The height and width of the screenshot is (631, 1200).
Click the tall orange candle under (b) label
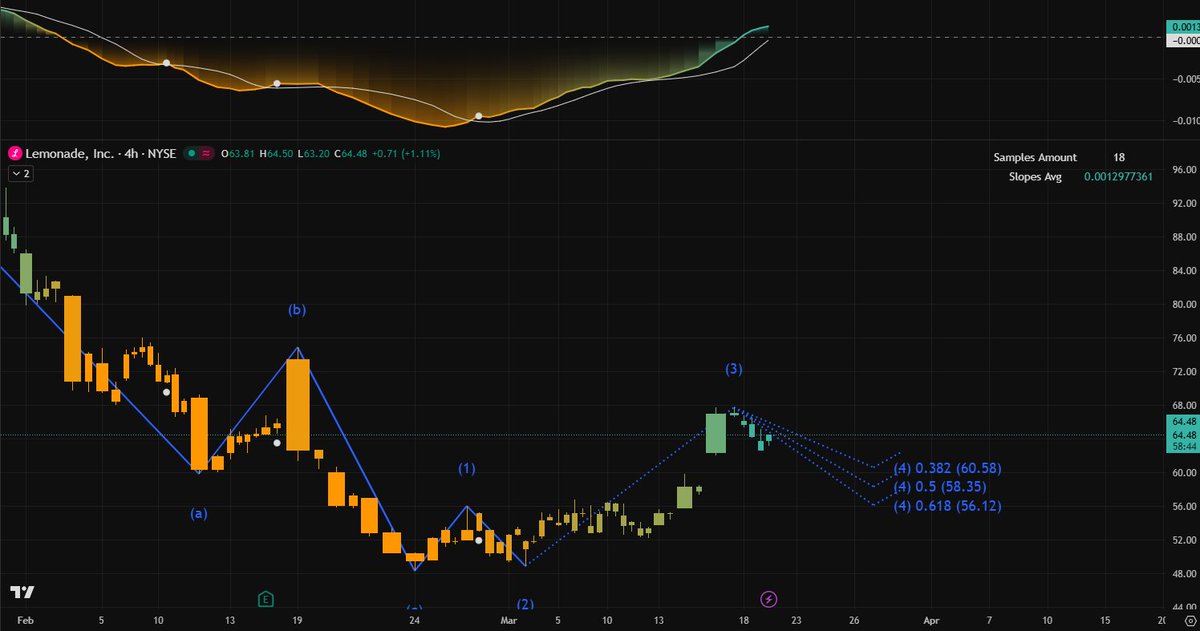point(298,405)
